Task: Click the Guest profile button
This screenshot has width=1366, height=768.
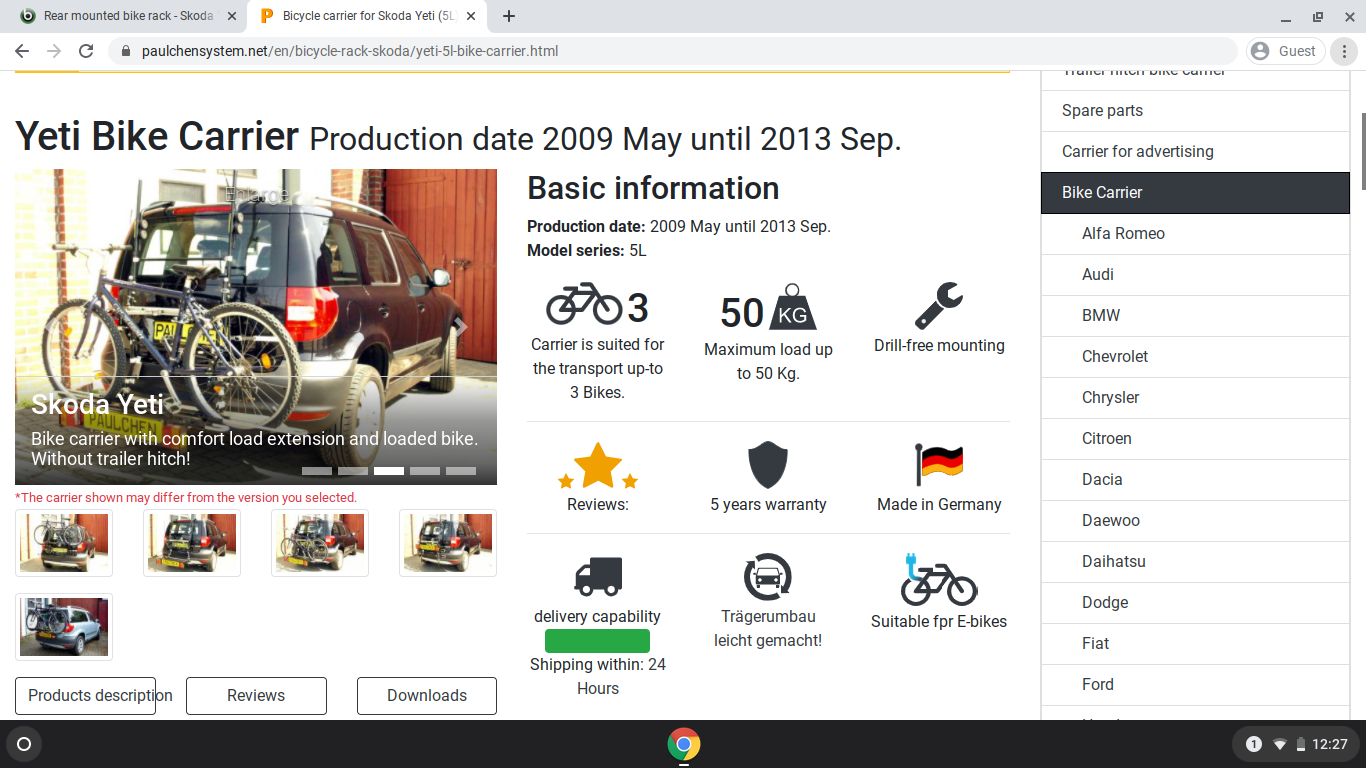Action: coord(1285,51)
